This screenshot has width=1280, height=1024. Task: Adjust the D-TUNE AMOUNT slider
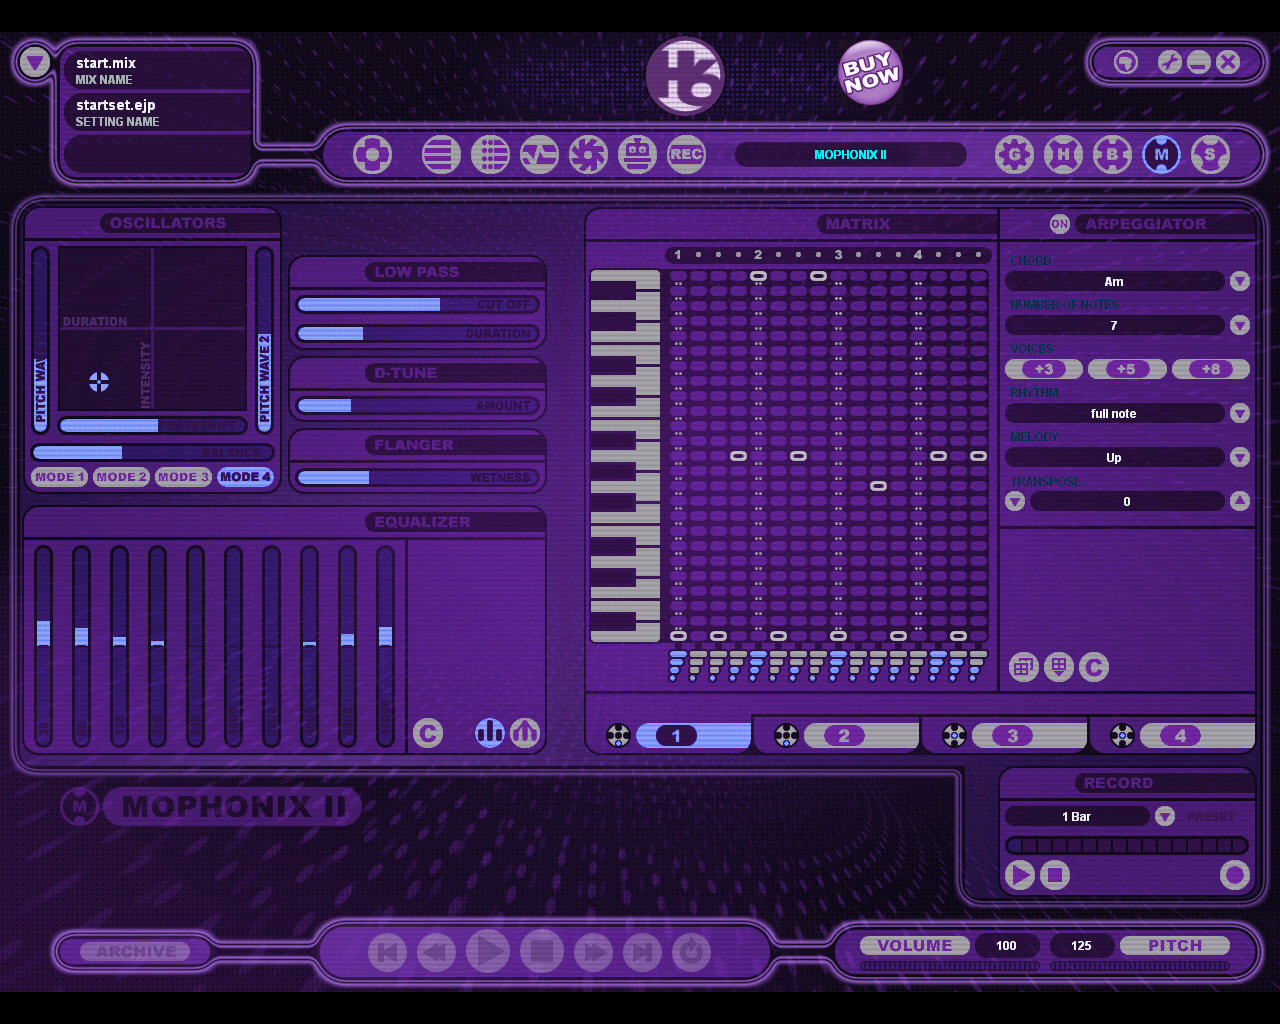coord(417,405)
